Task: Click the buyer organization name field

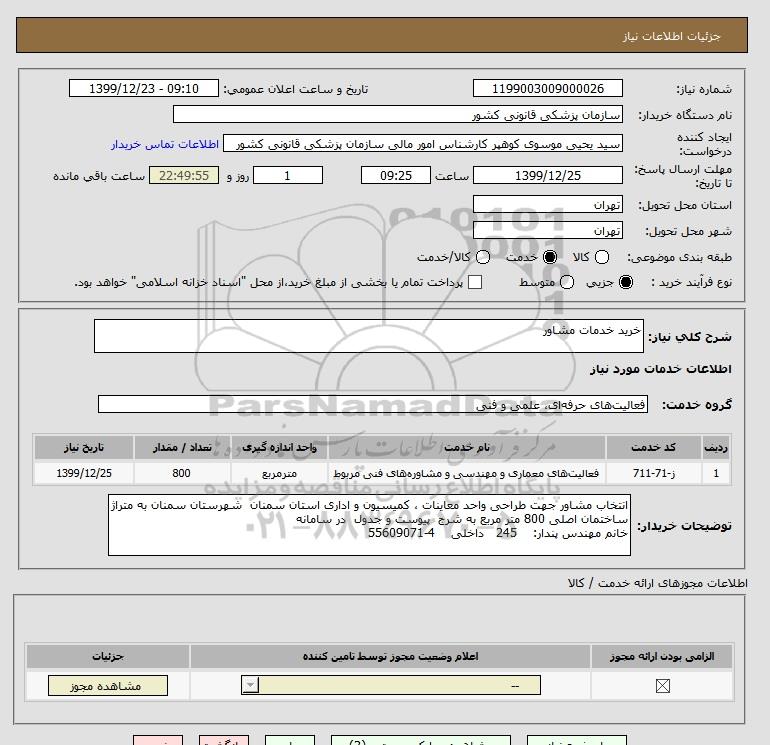Action: click(x=398, y=114)
